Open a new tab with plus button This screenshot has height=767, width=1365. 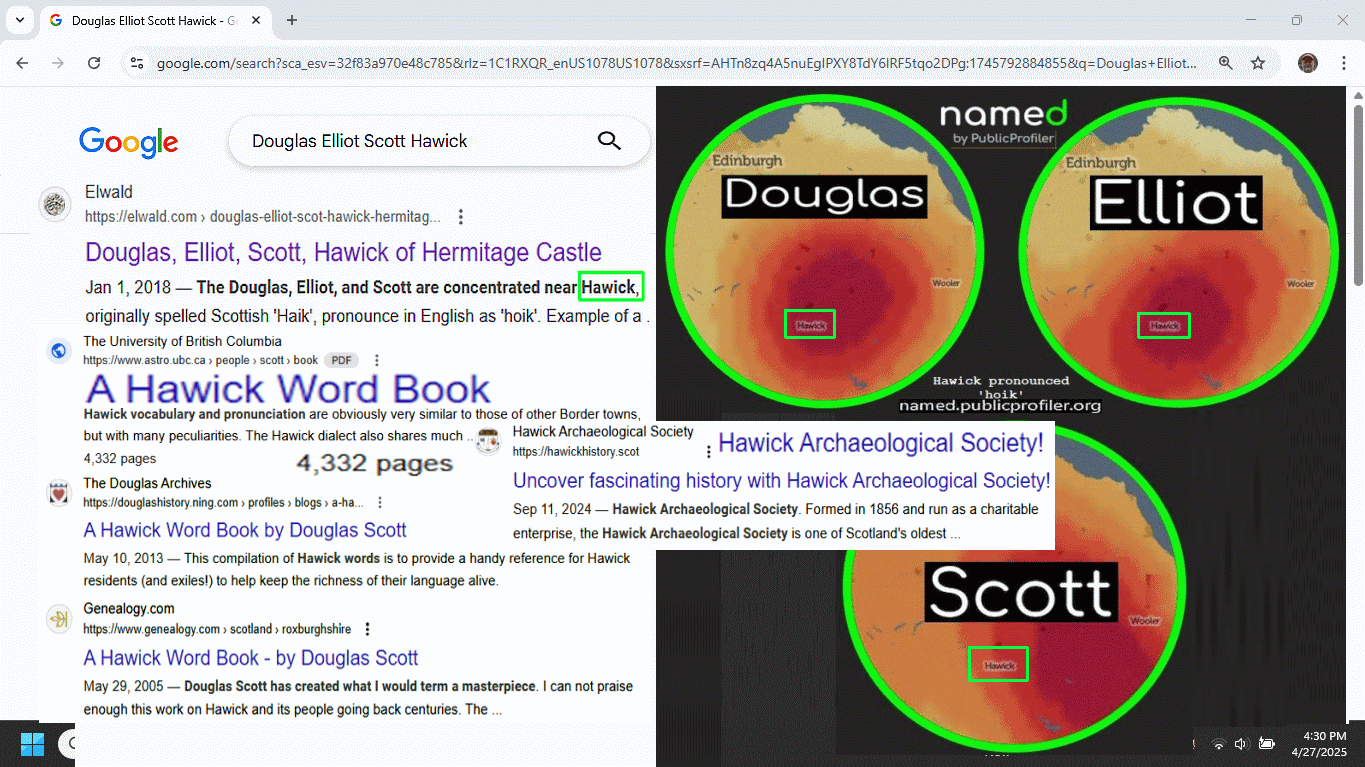pos(292,20)
